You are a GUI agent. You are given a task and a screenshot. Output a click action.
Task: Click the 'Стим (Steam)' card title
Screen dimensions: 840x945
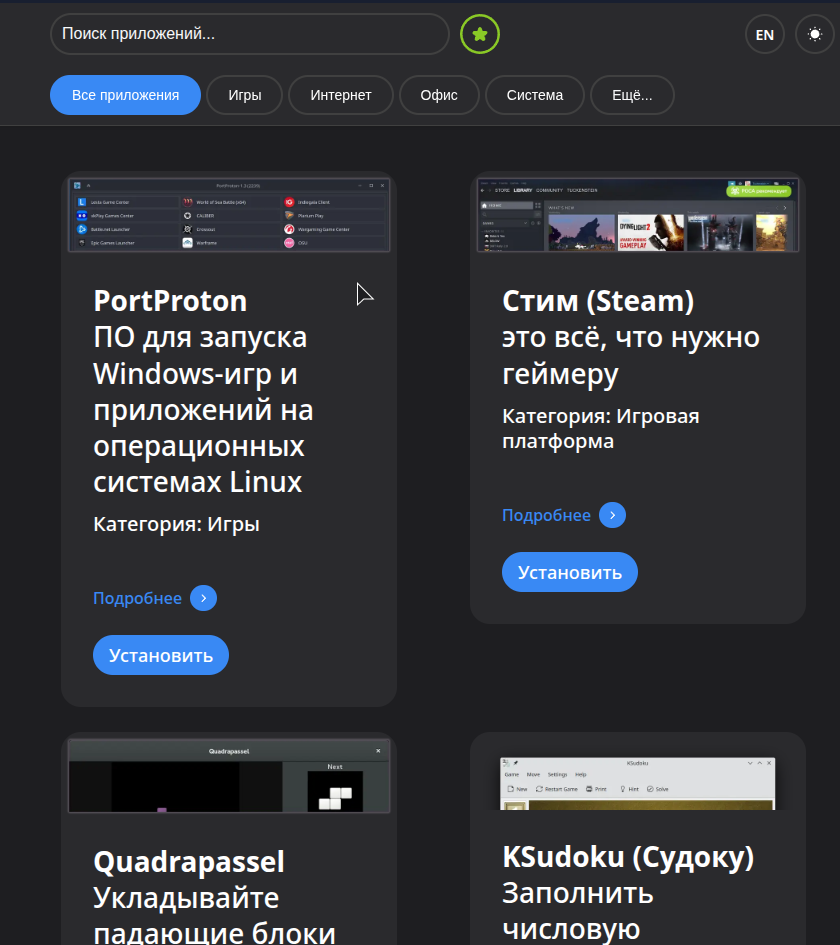click(598, 301)
